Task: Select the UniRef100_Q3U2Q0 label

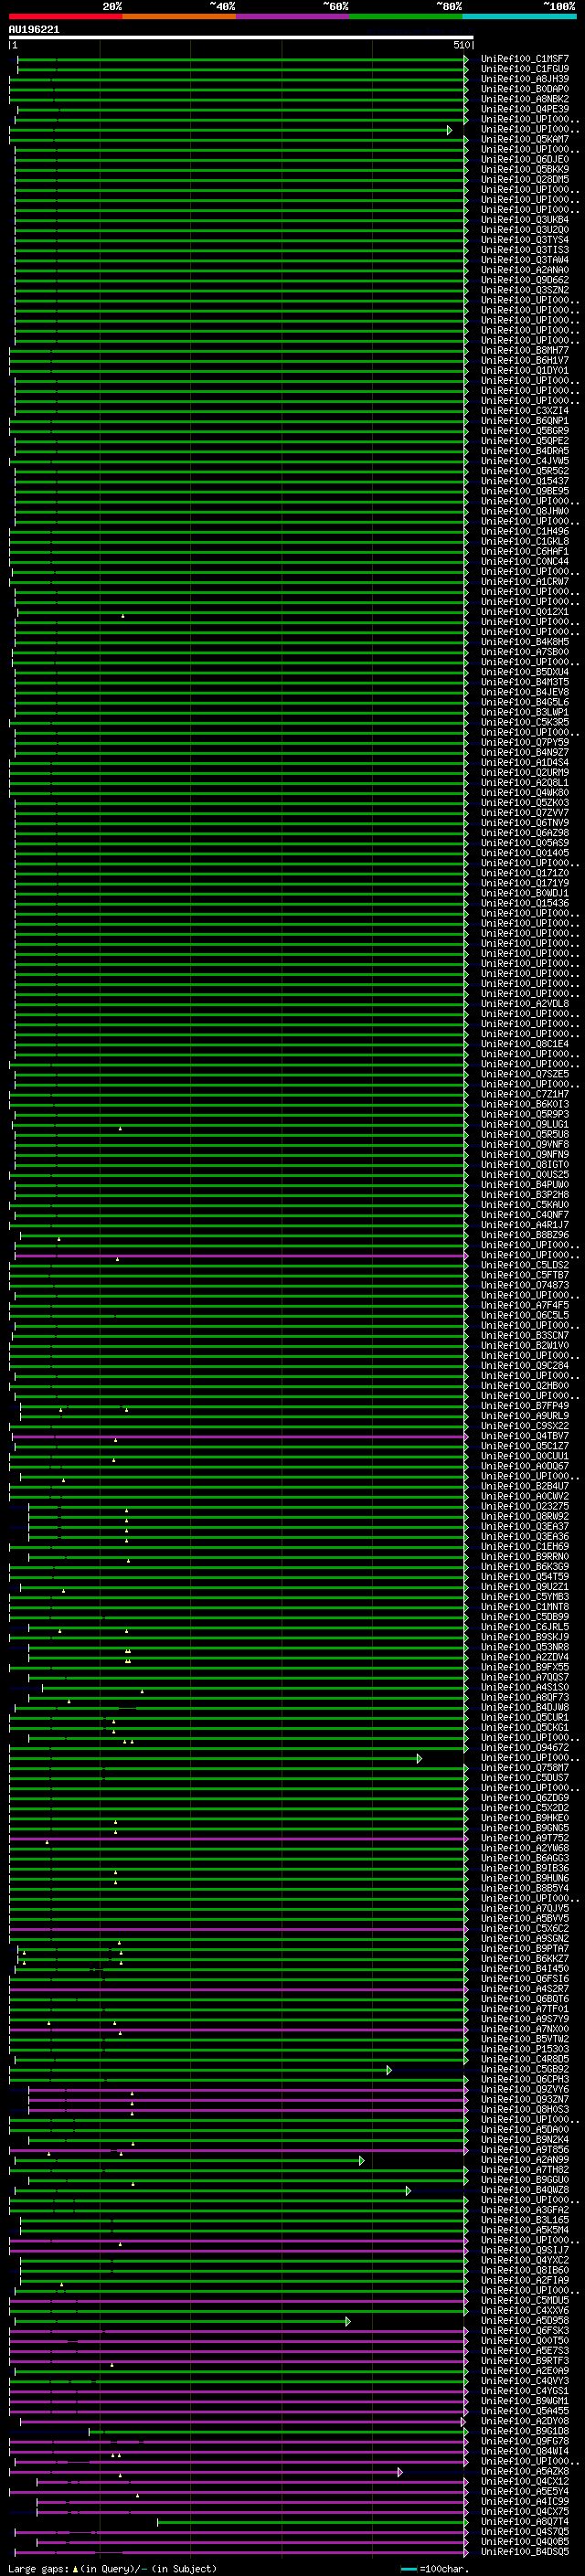Action: 525,230
